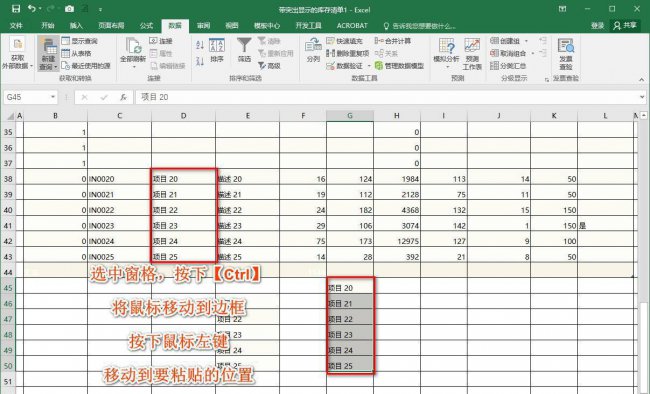This screenshot has height=394, width=650.
Task: Open the 排序 dialog
Action: click(x=217, y=51)
